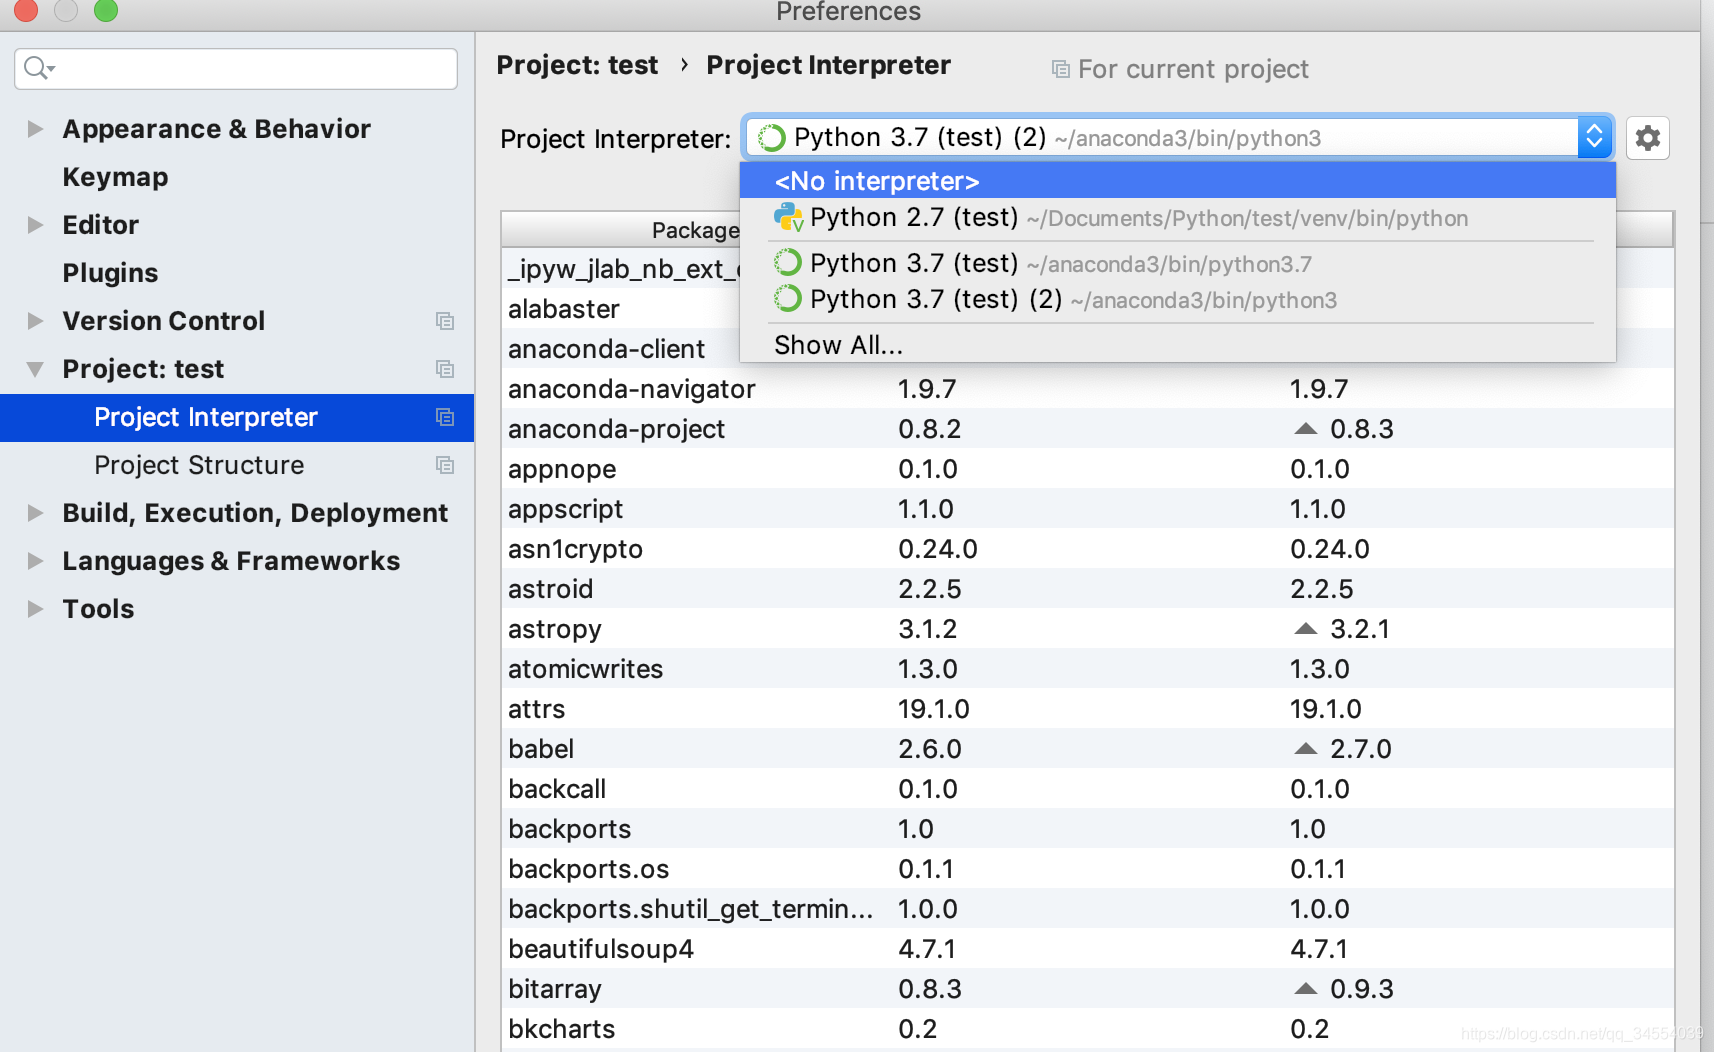Click the For current project icon

(x=1060, y=69)
